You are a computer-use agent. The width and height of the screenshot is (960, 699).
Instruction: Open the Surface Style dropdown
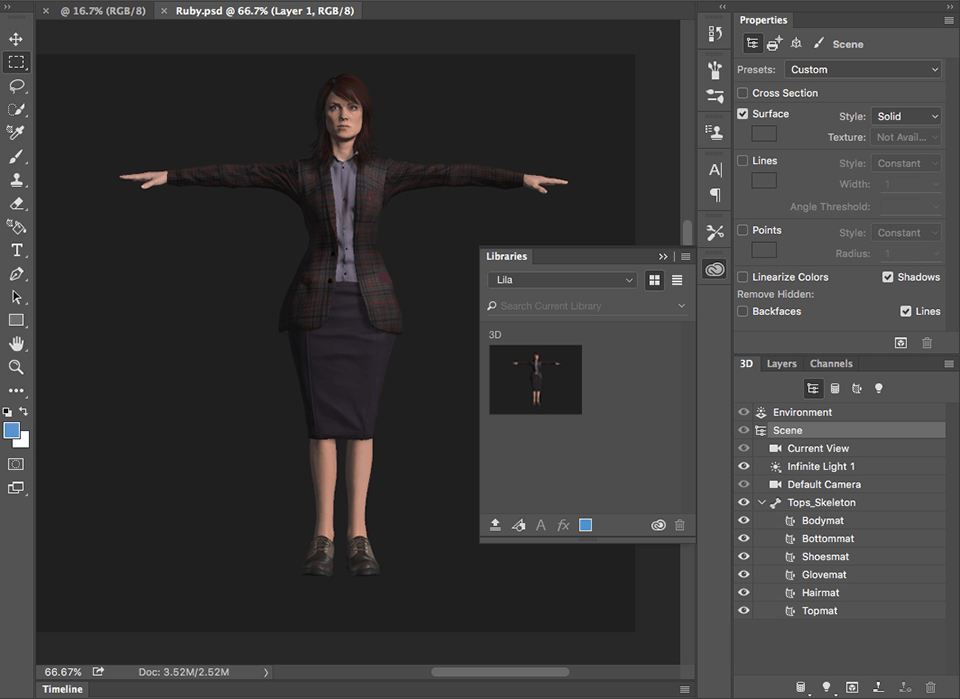click(906, 115)
